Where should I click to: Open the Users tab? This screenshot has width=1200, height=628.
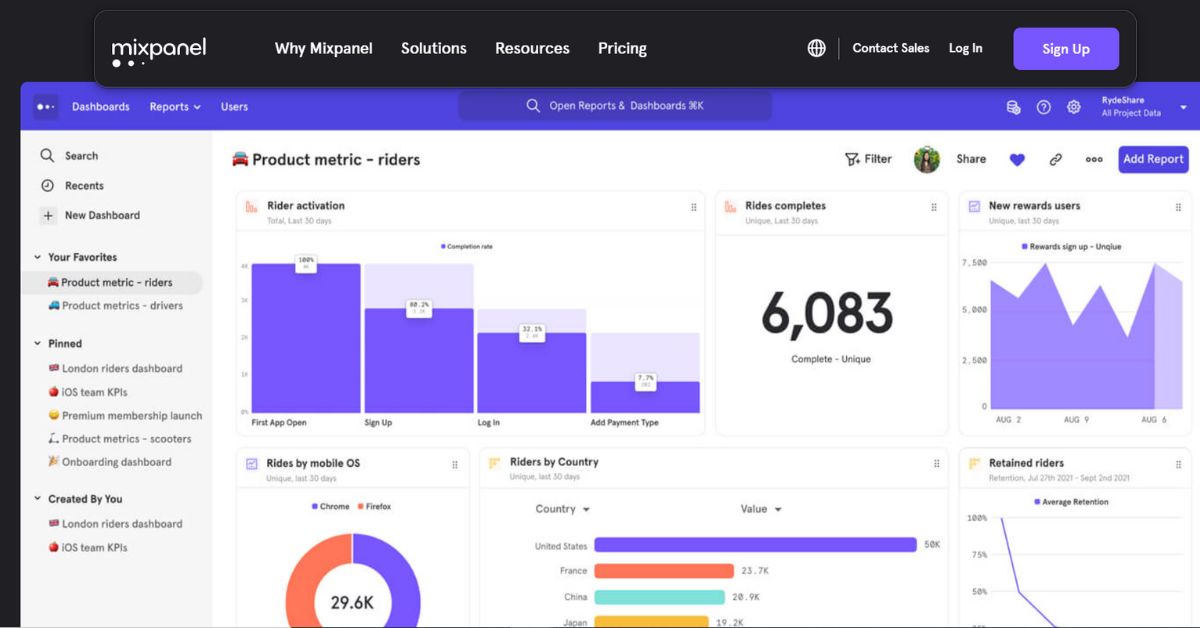pyautogui.click(x=234, y=107)
